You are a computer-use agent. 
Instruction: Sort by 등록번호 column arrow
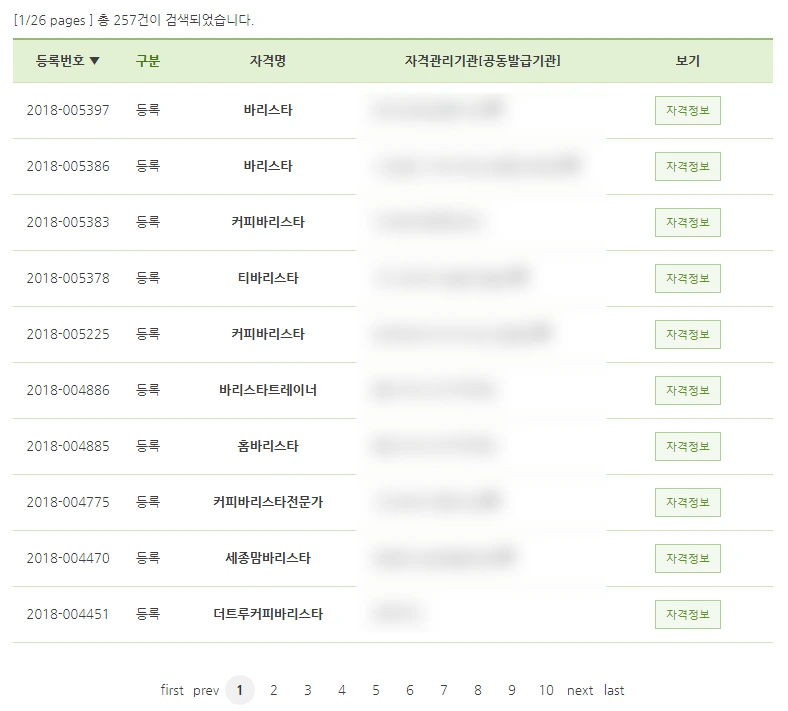94,61
